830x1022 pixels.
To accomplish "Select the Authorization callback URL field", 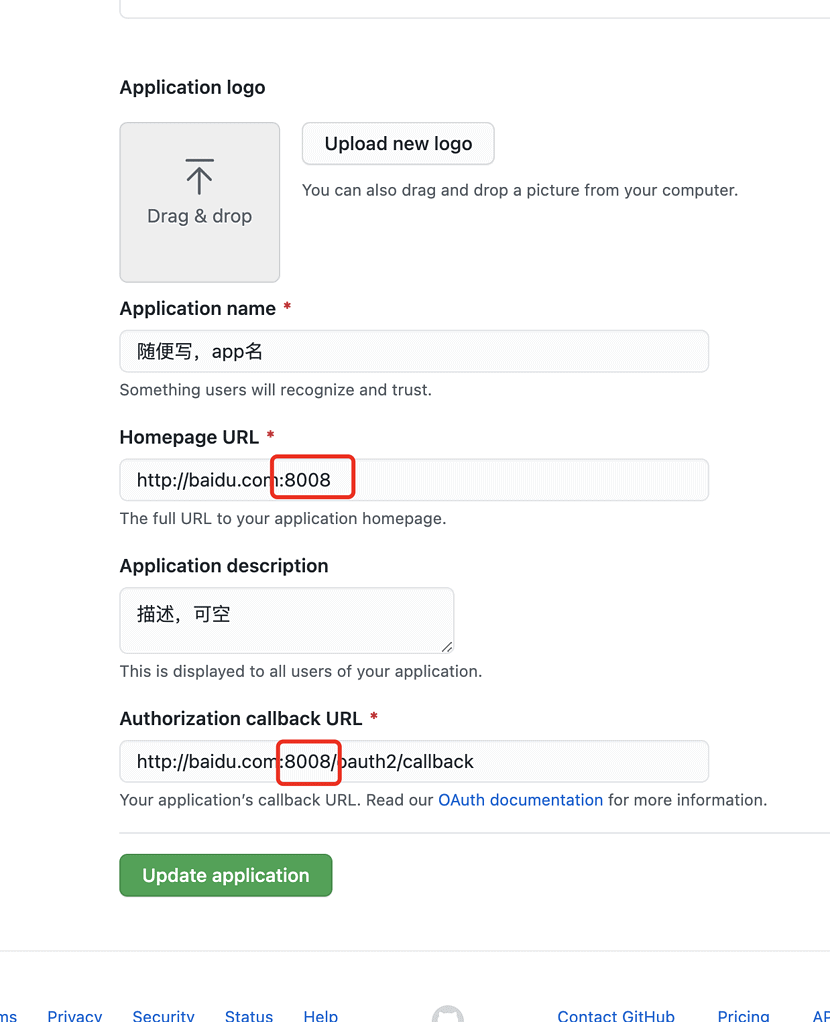I will coord(413,761).
